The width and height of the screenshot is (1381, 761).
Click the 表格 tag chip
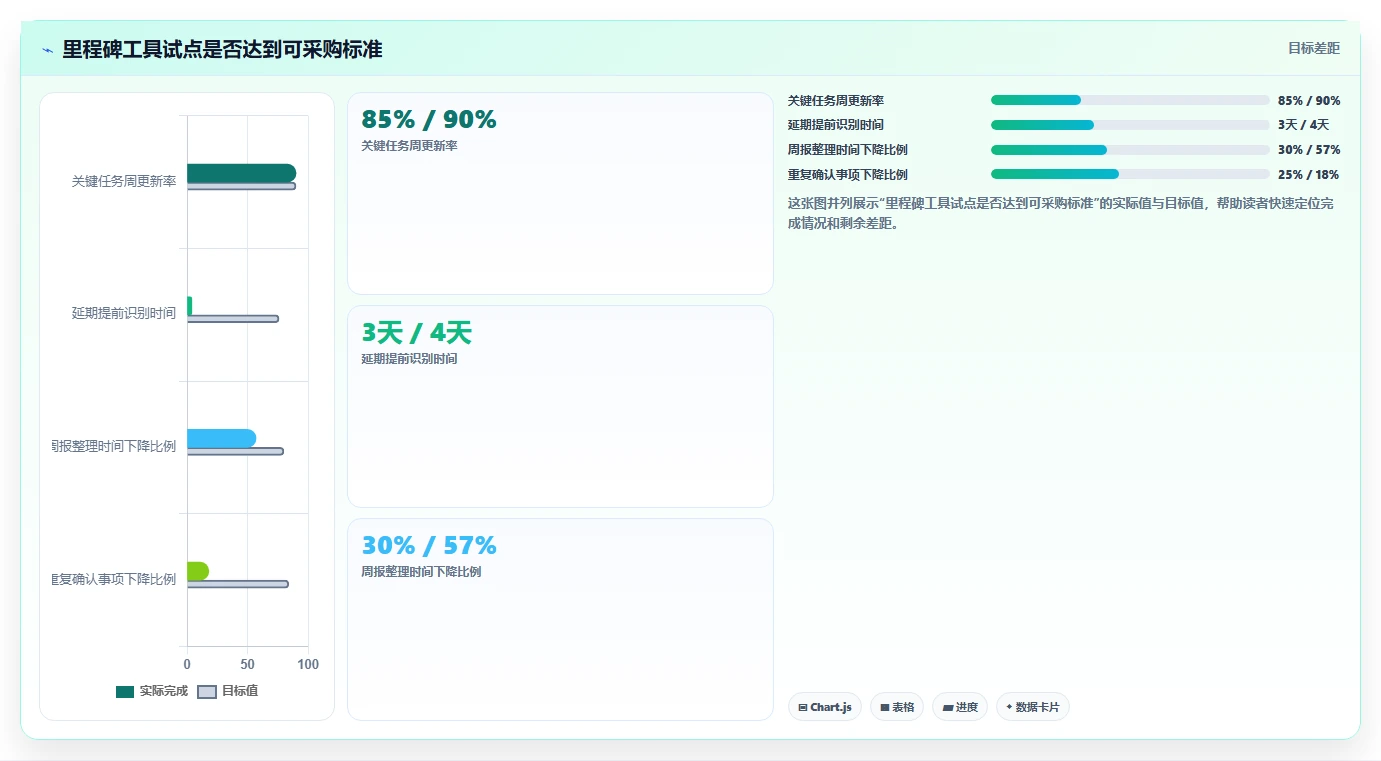click(x=897, y=707)
